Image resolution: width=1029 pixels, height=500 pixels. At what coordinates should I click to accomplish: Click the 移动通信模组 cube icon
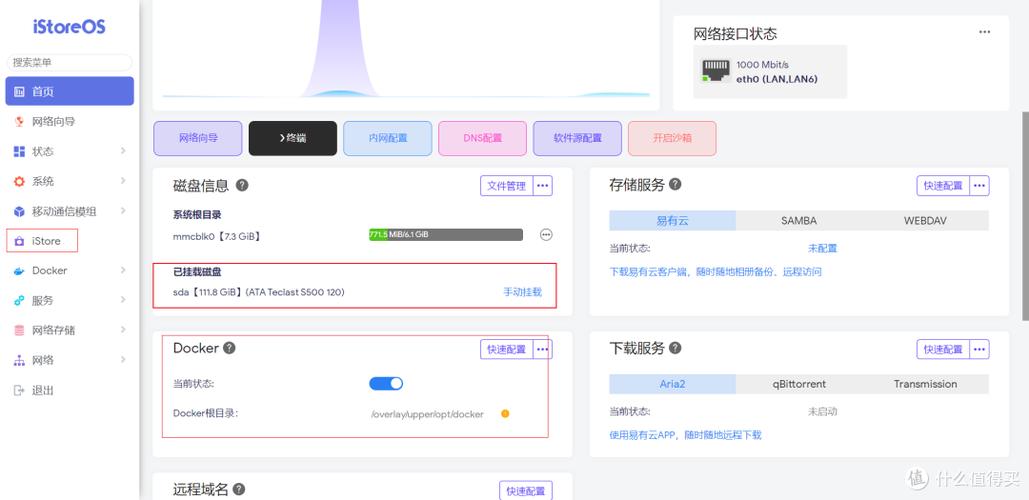[19, 211]
